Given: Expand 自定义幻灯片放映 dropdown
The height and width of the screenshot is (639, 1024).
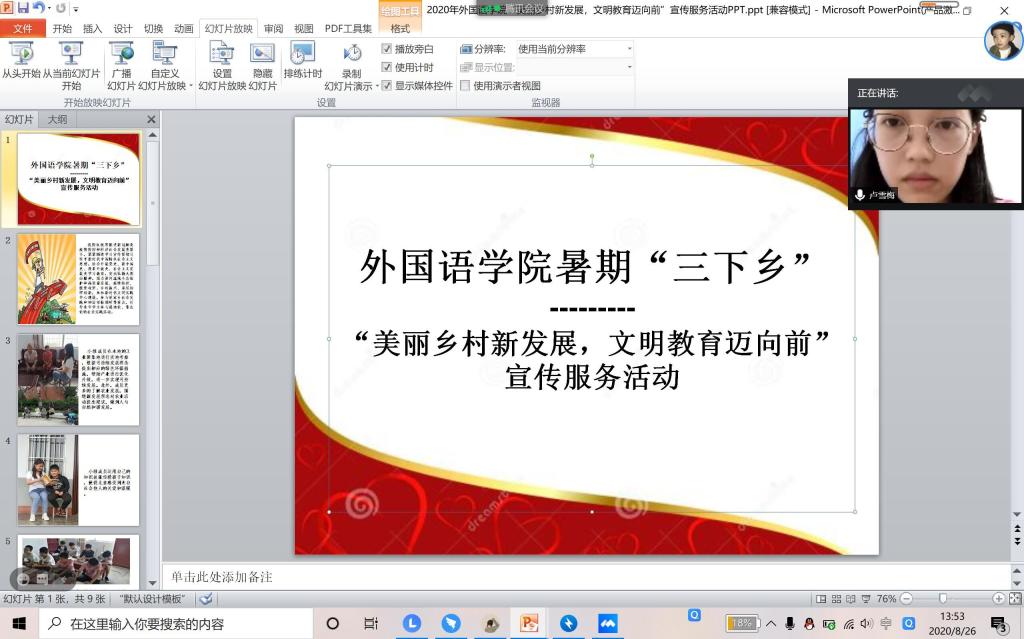Looking at the screenshot, I should [x=182, y=86].
